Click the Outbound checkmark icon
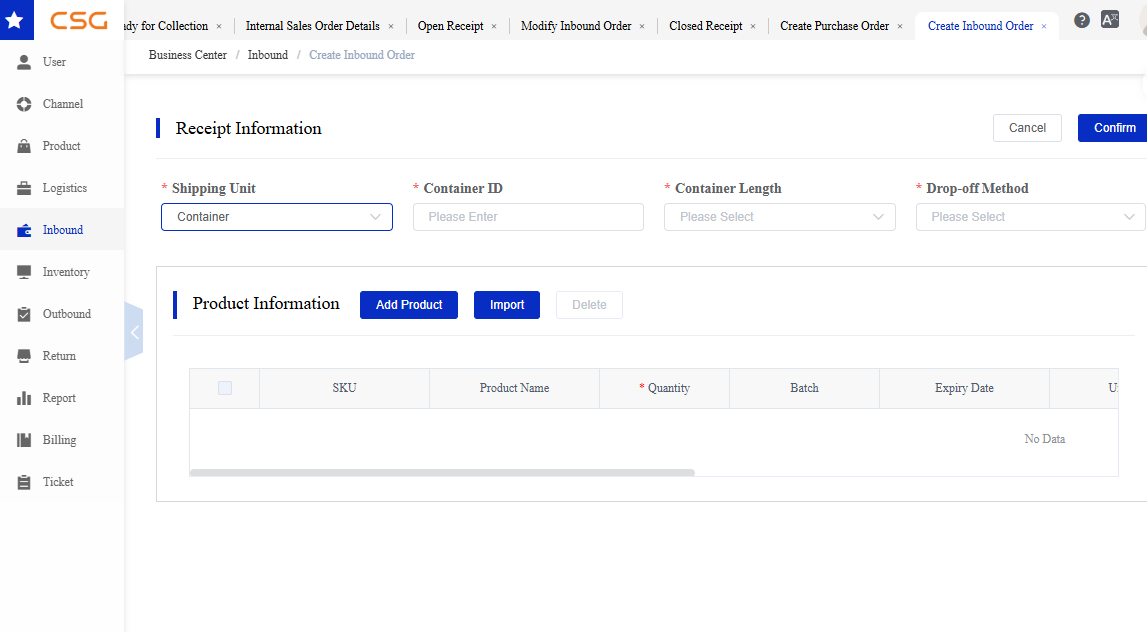1147x632 pixels. (x=24, y=315)
